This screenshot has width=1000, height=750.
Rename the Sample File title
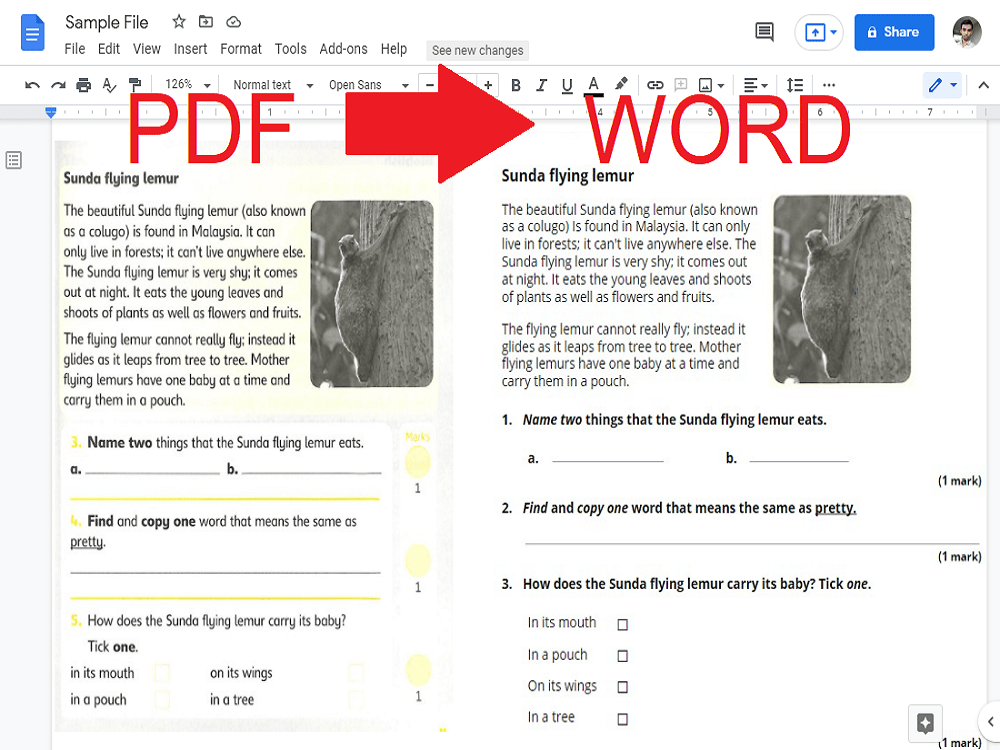(x=107, y=22)
